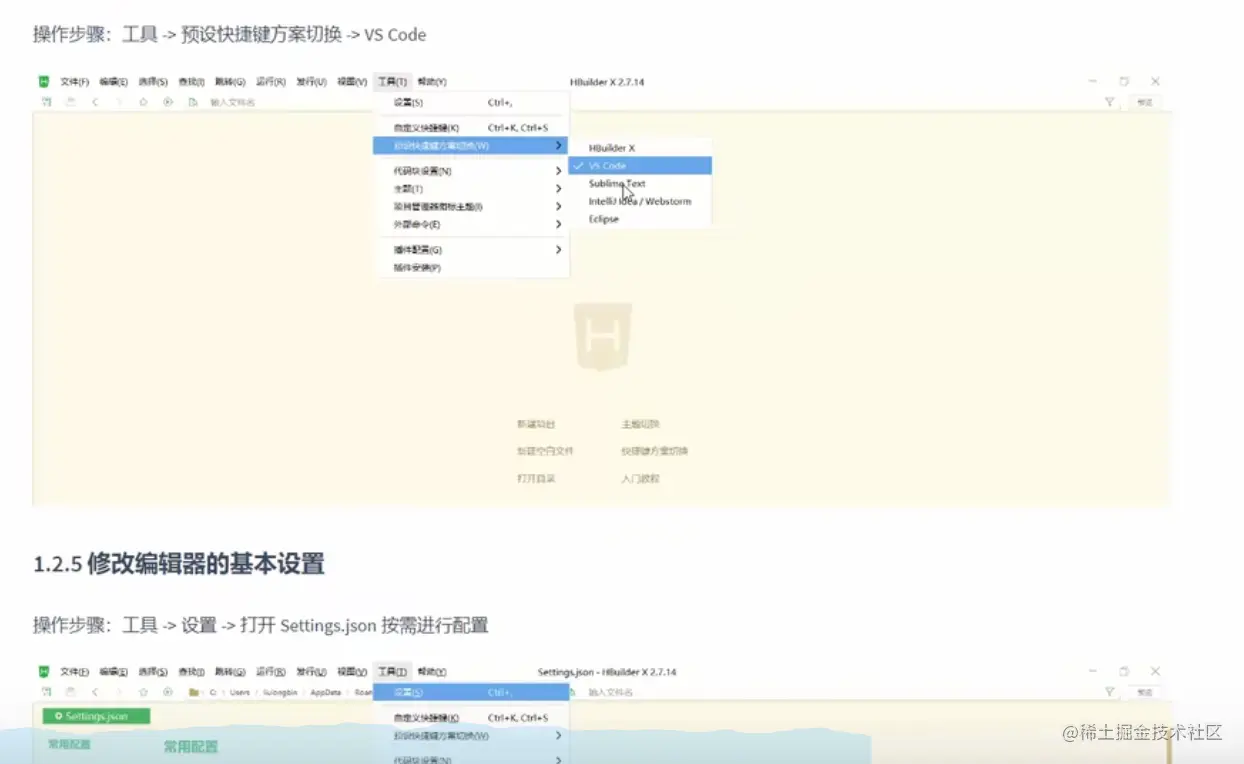Open the 运行(R) menu in the HBuilder X 2.7.14 window

point(270,82)
